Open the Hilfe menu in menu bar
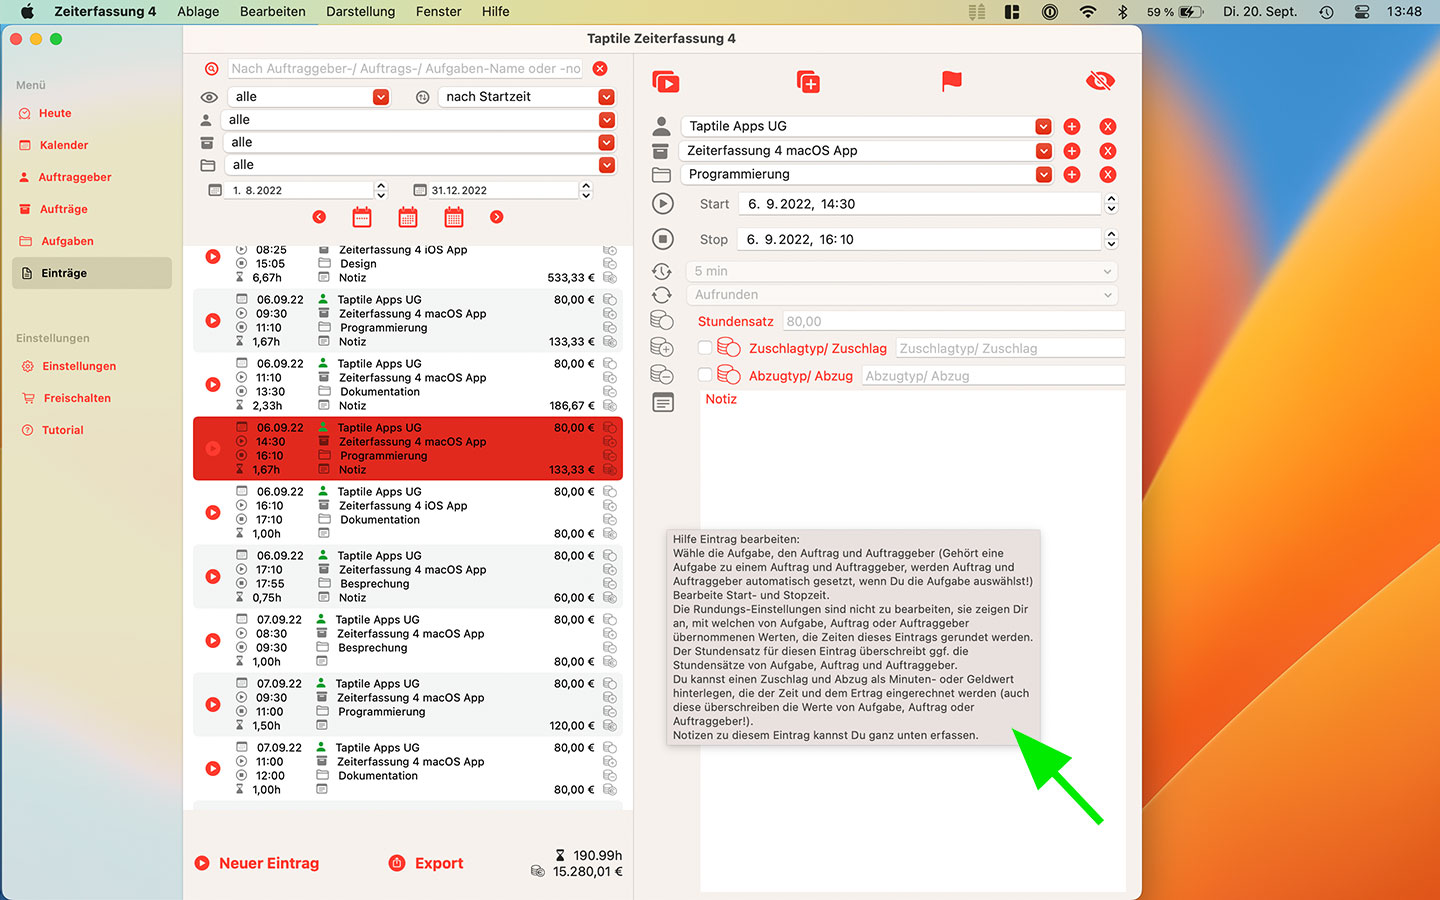 495,12
